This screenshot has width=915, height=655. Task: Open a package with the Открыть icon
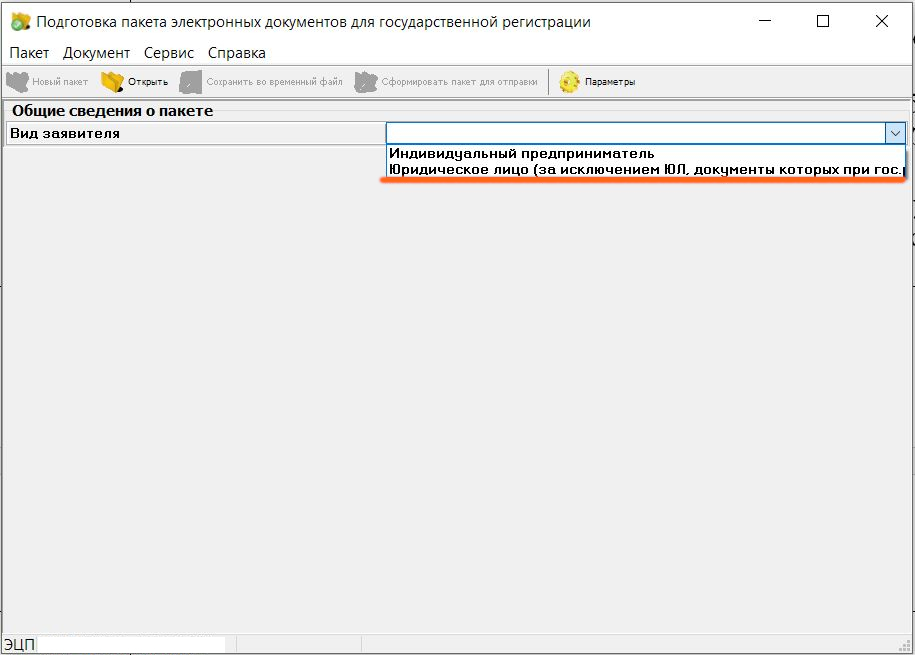tap(112, 82)
